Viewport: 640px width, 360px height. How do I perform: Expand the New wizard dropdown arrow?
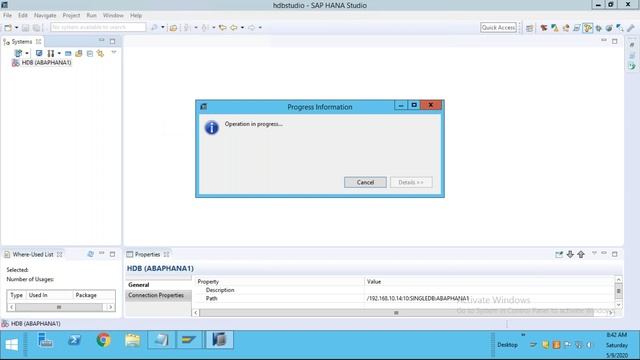tap(16, 28)
